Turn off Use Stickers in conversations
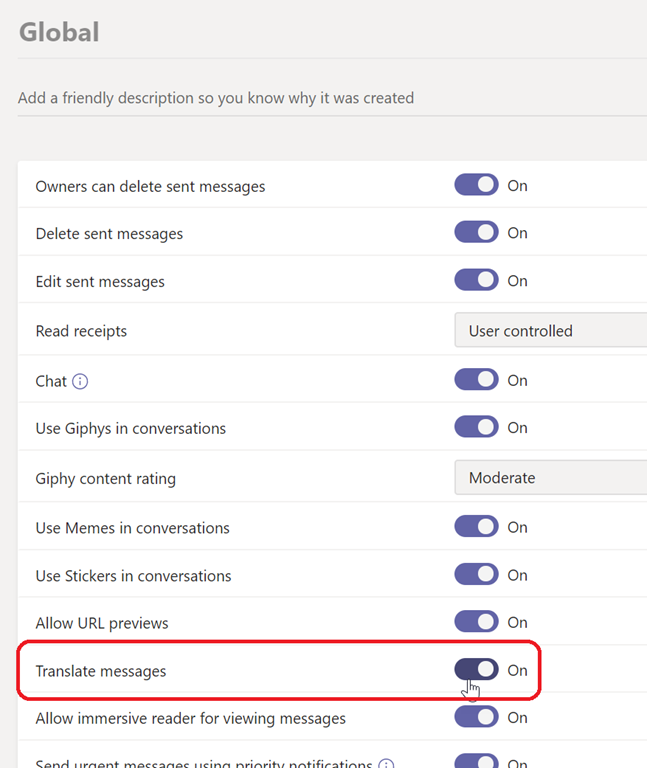Screen dimensions: 647x768 (476, 575)
